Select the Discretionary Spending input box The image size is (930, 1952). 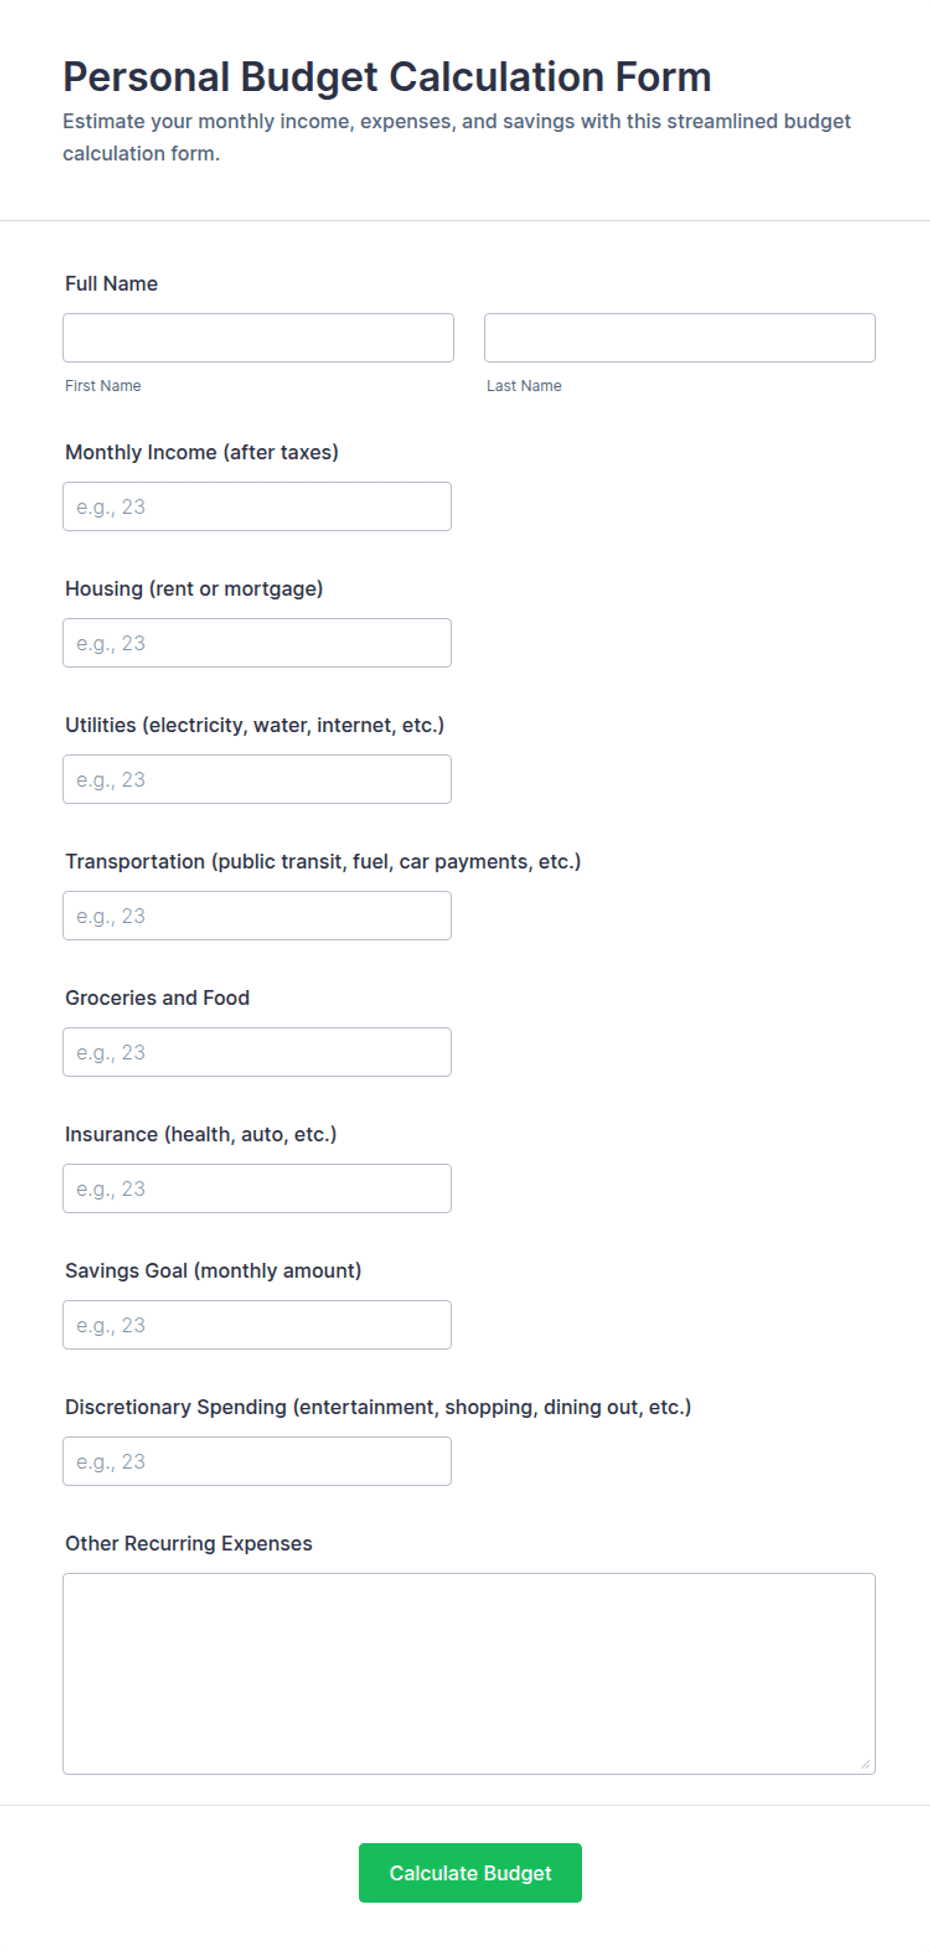(257, 1461)
